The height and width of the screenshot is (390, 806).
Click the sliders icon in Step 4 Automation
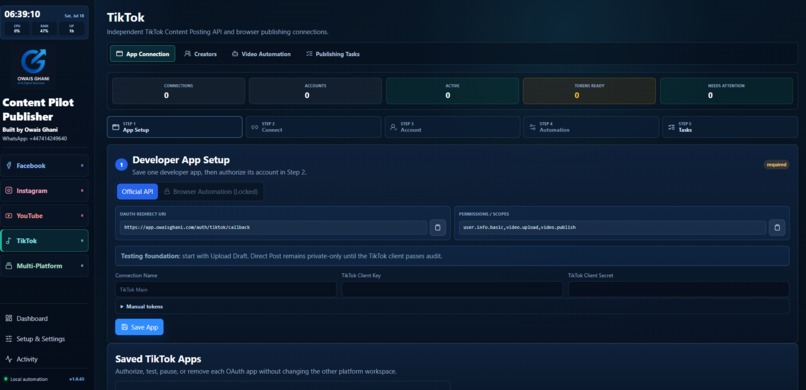532,127
